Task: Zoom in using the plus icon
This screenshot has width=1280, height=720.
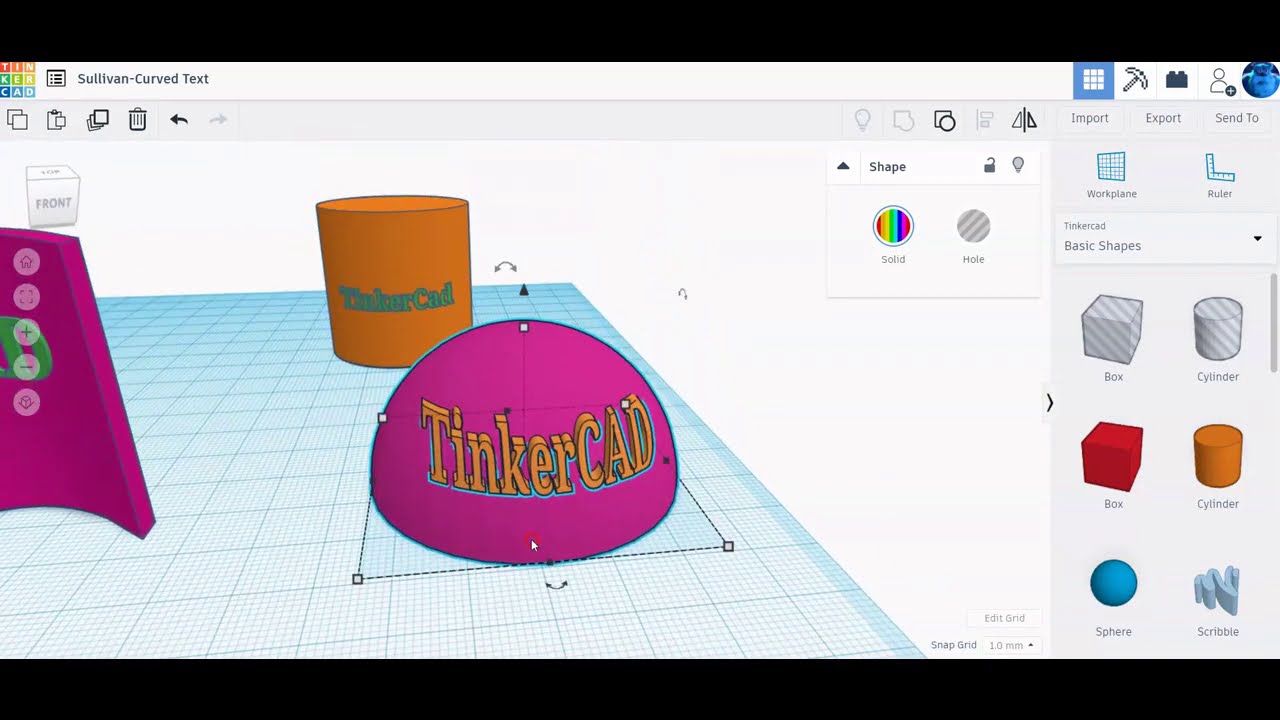Action: [x=27, y=332]
